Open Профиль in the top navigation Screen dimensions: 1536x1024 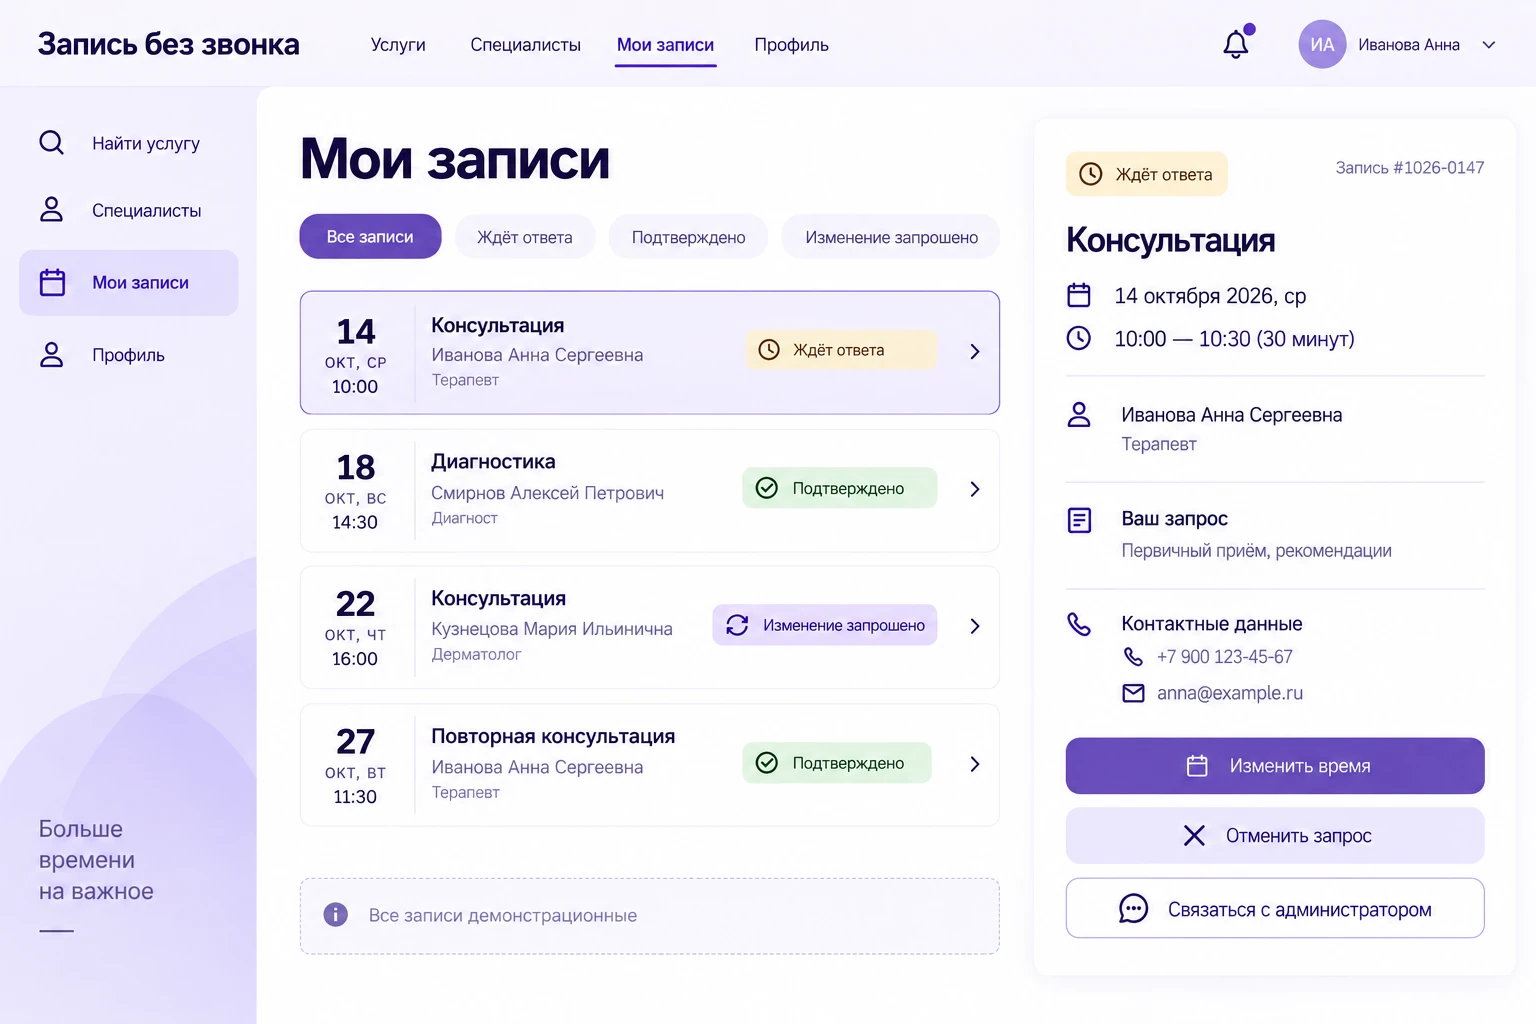[x=791, y=45]
